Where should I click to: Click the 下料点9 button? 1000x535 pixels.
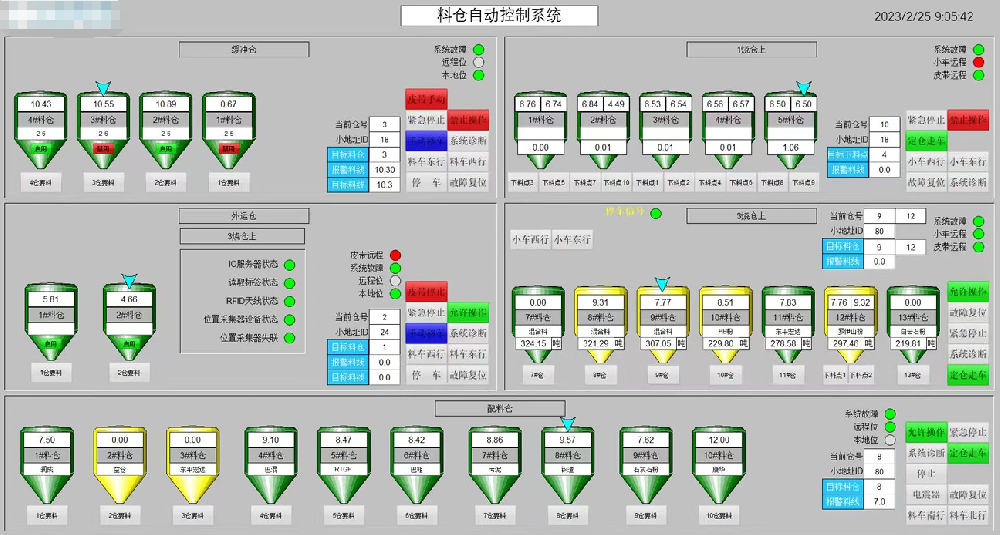click(x=802, y=182)
